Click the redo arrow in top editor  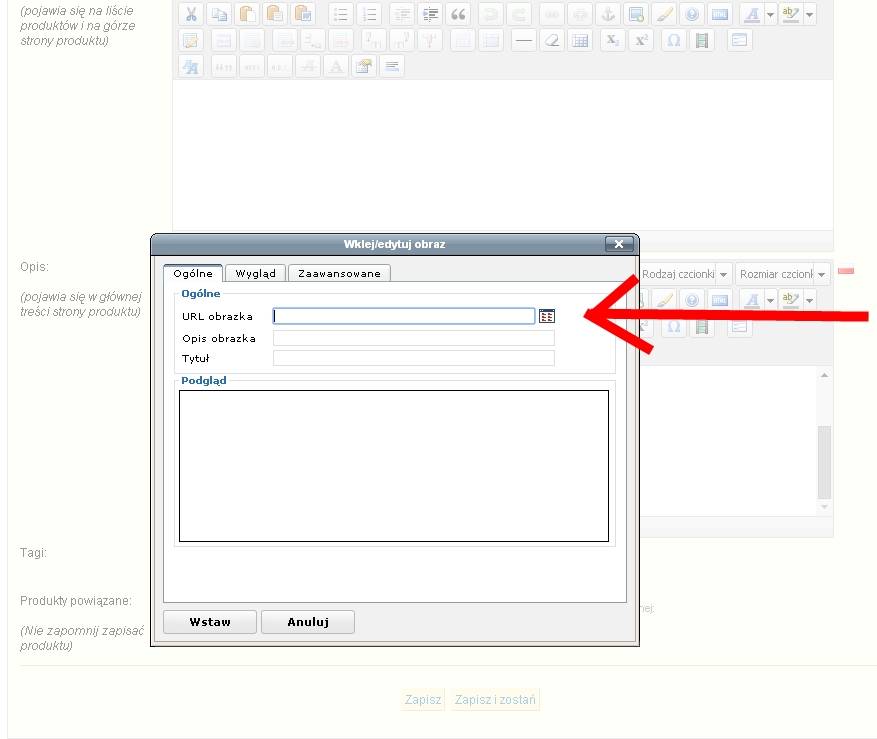coord(518,14)
